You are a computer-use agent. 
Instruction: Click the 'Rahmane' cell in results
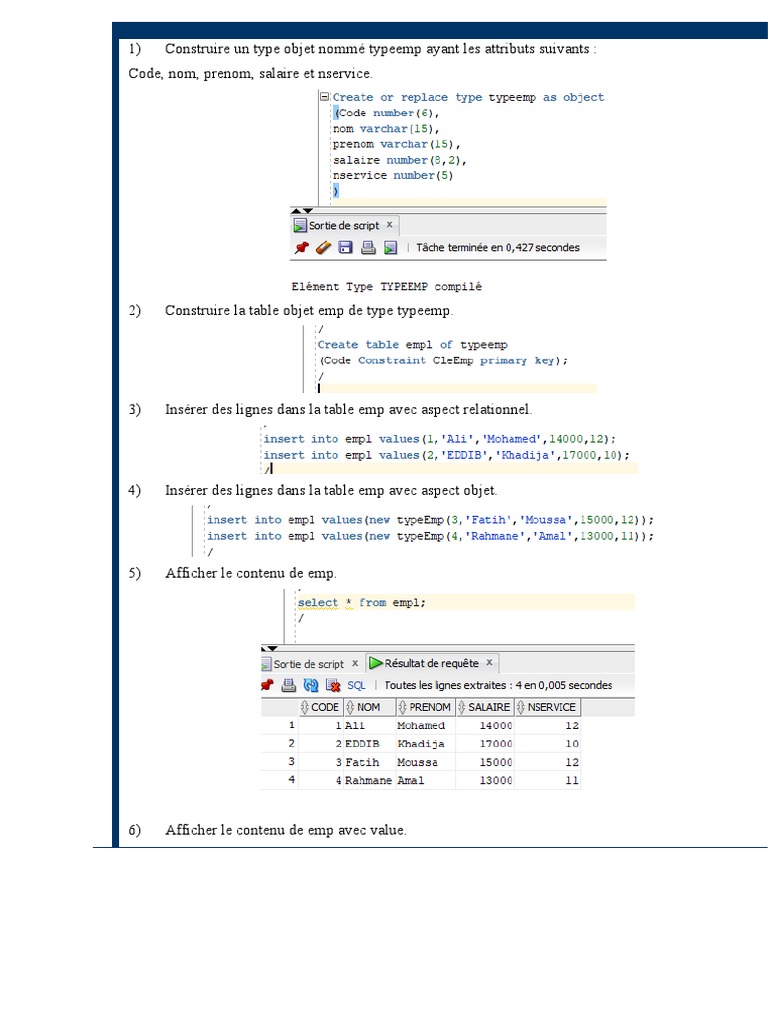pos(370,780)
